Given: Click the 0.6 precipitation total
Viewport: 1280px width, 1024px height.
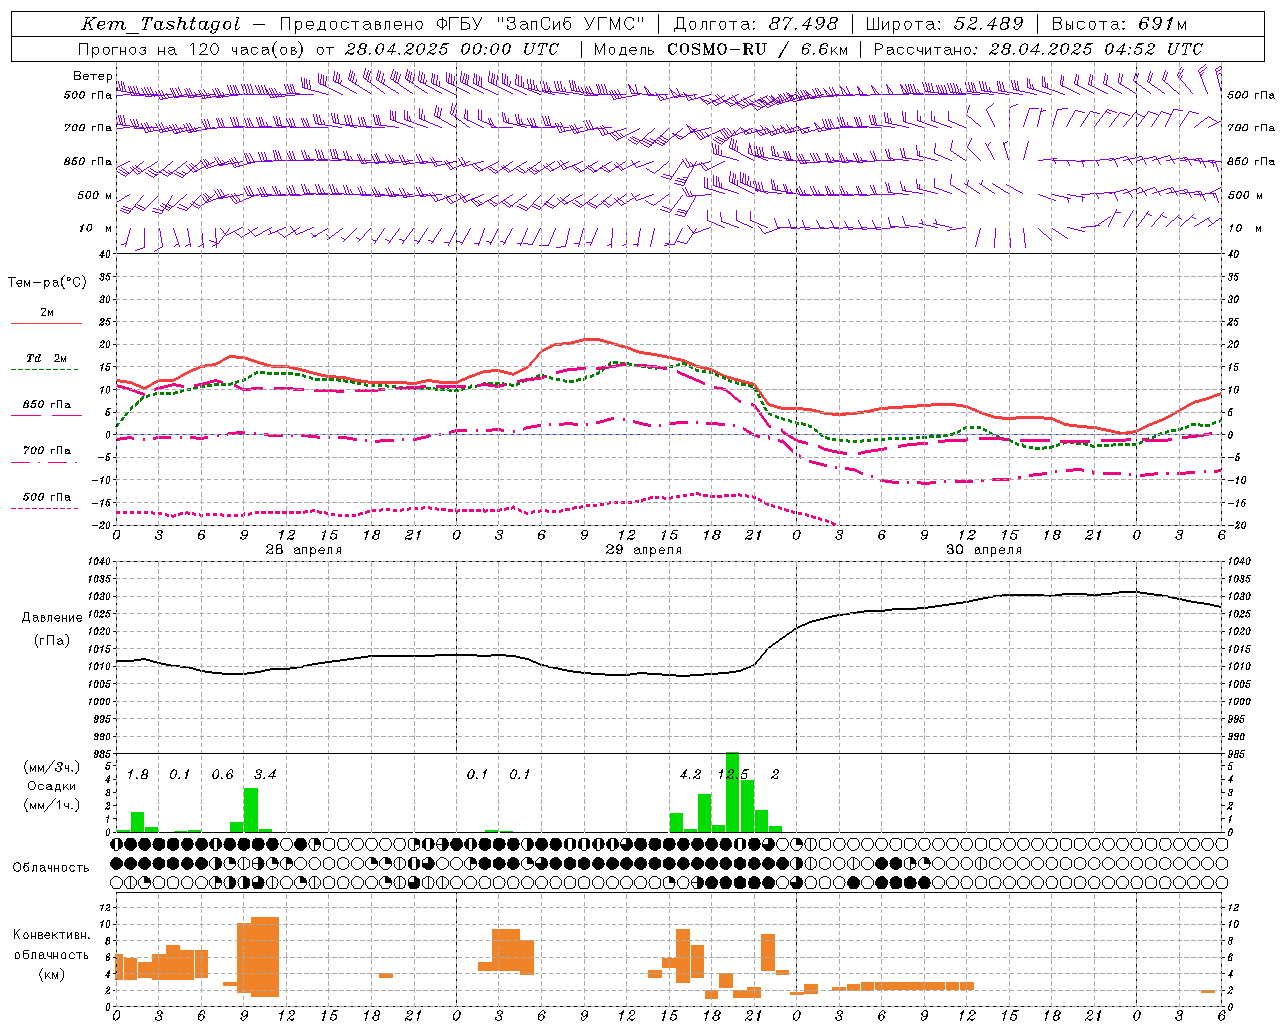Looking at the screenshot, I should (x=222, y=774).
